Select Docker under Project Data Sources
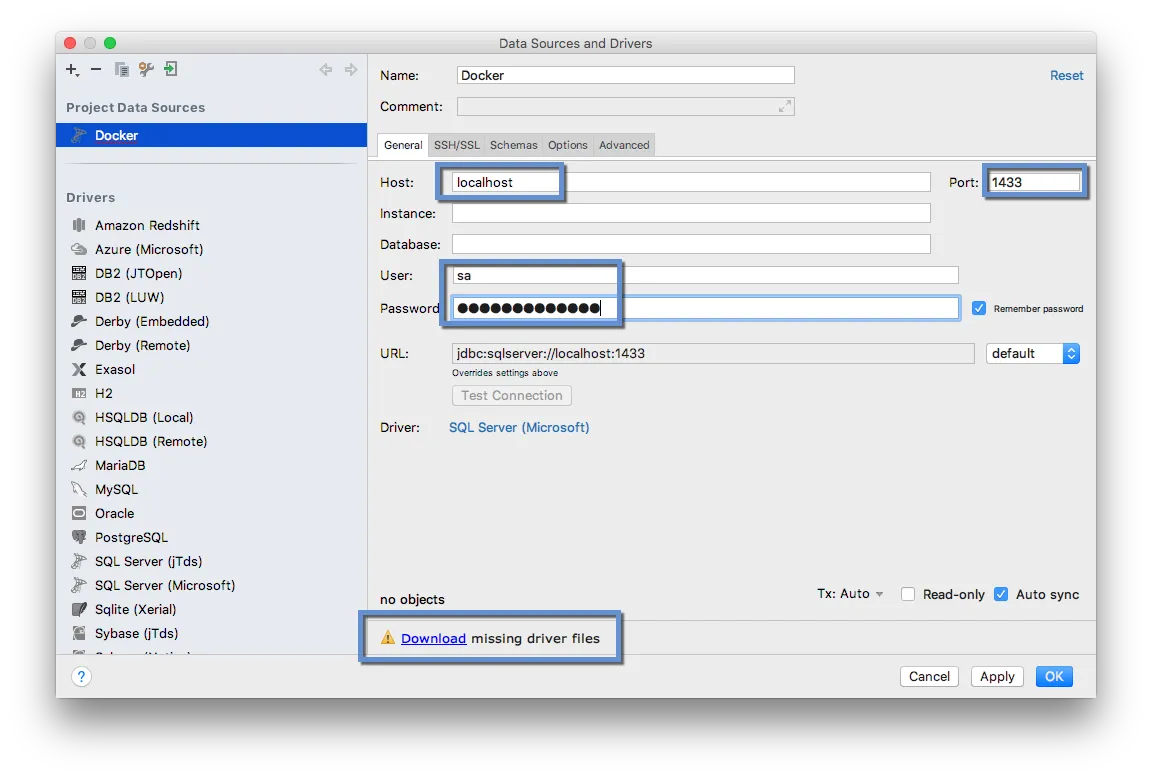Viewport: 1152px width, 778px height. coord(212,135)
